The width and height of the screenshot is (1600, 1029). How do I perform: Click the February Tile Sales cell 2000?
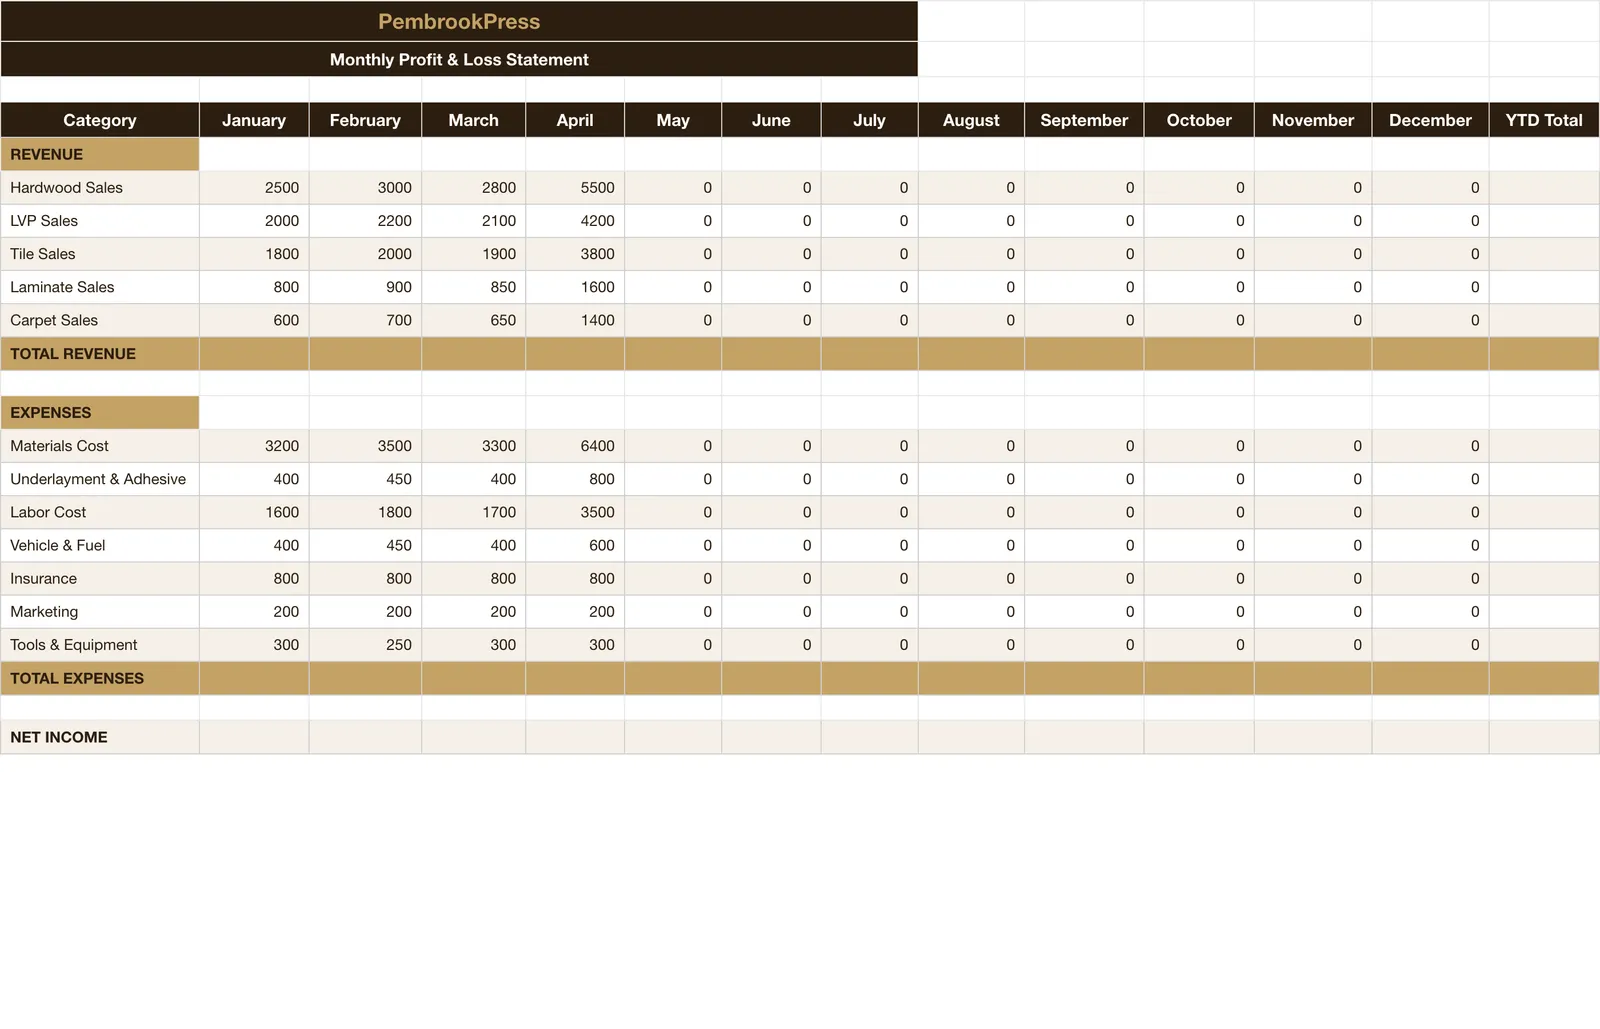click(x=365, y=254)
